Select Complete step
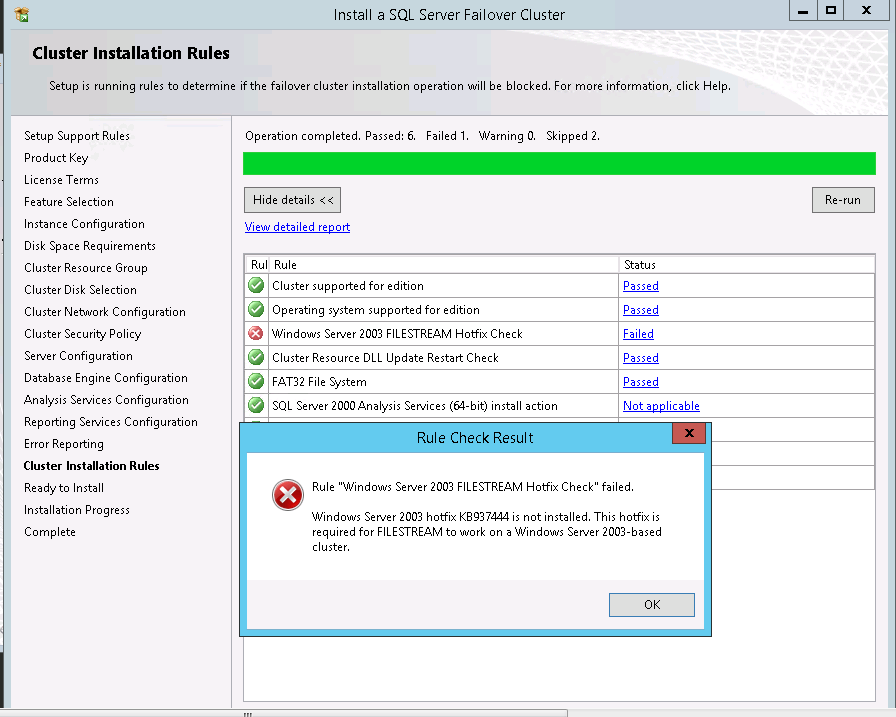Screen dimensions: 896x717 pyautogui.click(x=50, y=532)
